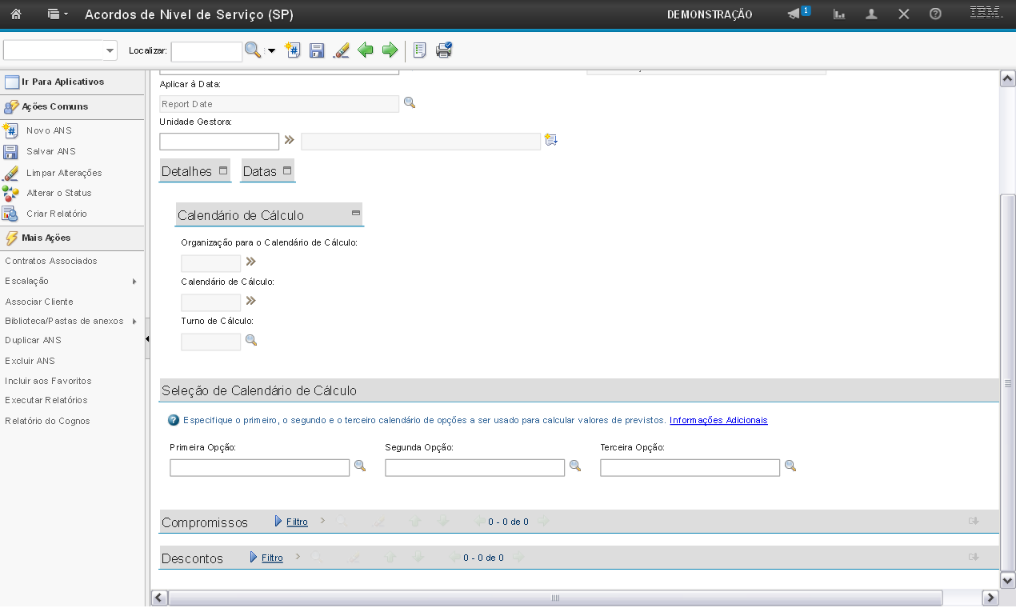Screen dimensions: 1016x607
Task: Click the Salvar ANS disk icon in toolbar
Action: [317, 50]
